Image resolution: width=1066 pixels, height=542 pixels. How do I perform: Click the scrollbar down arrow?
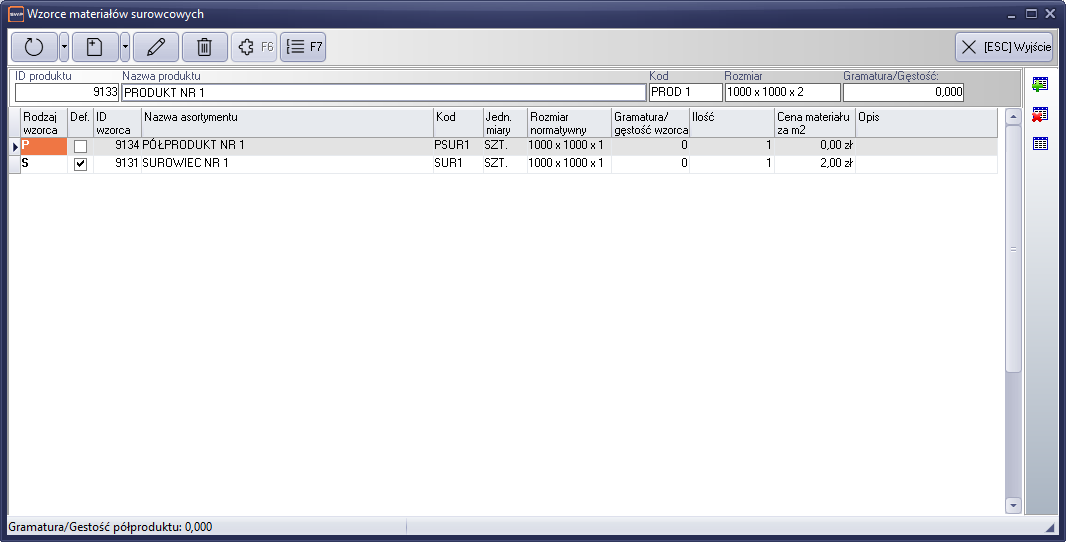(x=1013, y=506)
